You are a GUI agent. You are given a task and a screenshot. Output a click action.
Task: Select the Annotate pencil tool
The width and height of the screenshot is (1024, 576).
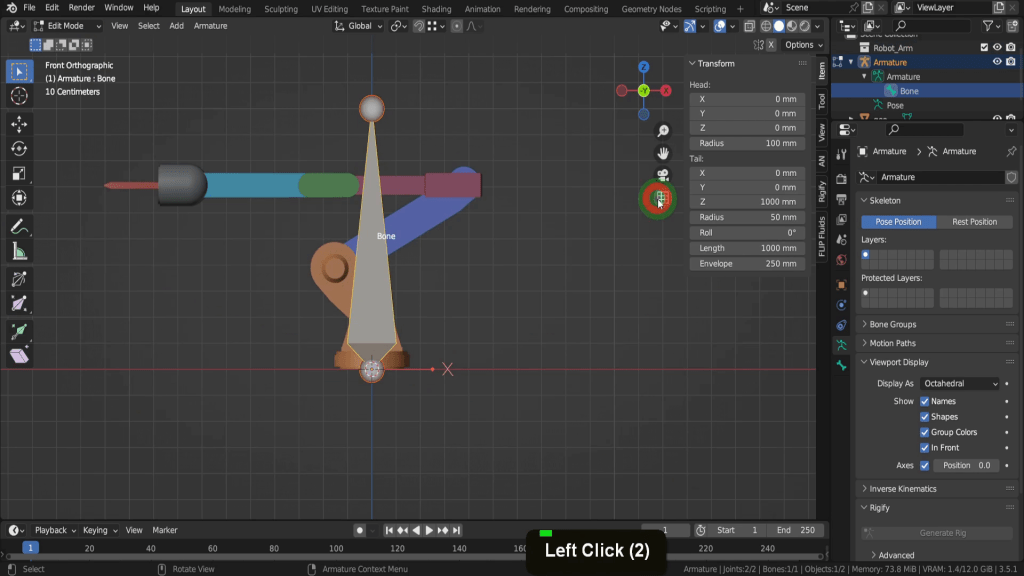click(x=18, y=226)
